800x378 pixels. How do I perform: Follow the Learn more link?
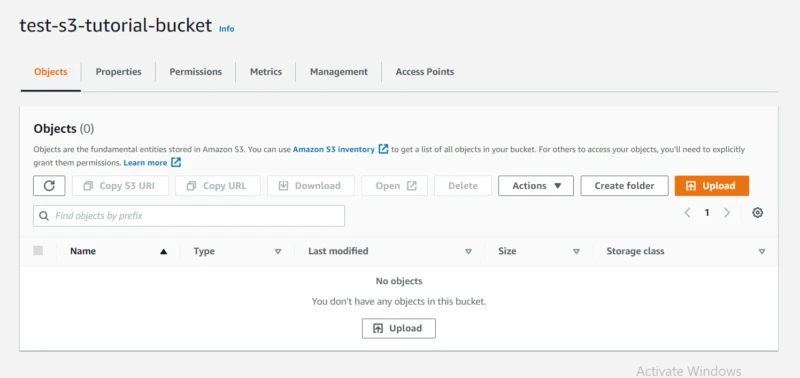[x=145, y=163]
